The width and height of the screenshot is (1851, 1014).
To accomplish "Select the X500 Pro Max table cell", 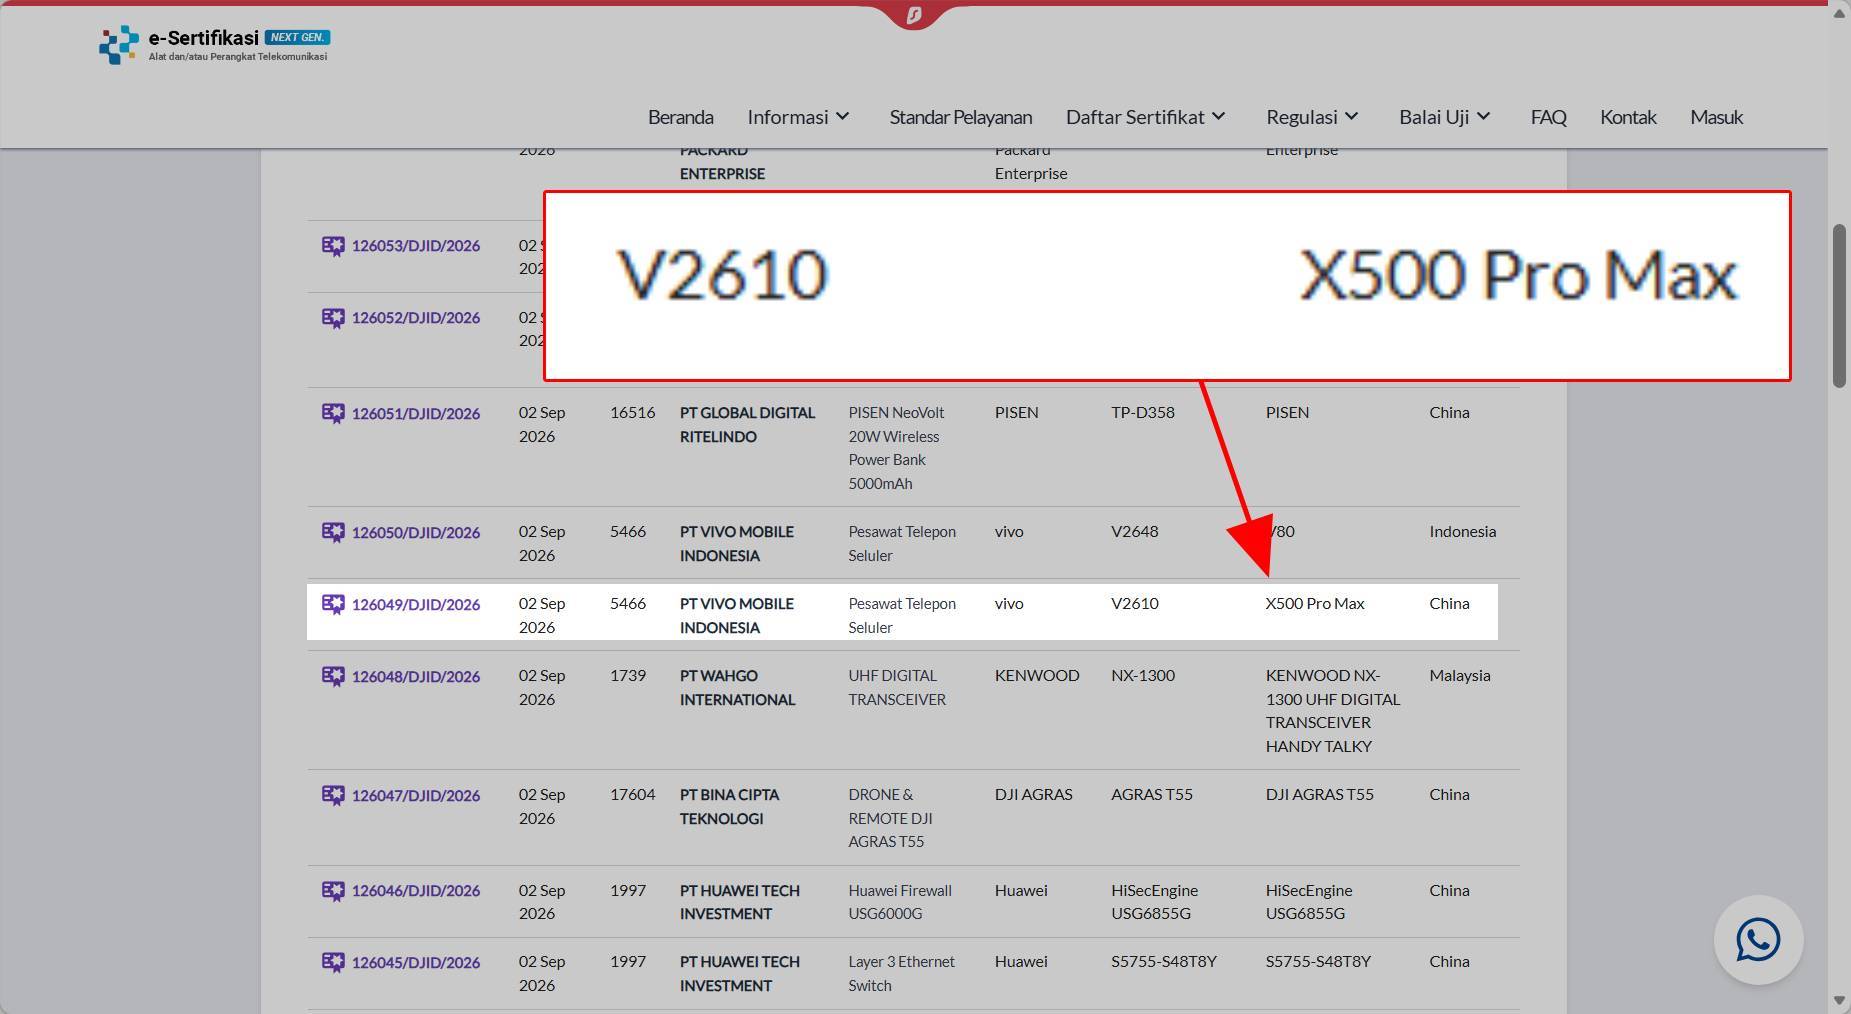I will pyautogui.click(x=1315, y=604).
